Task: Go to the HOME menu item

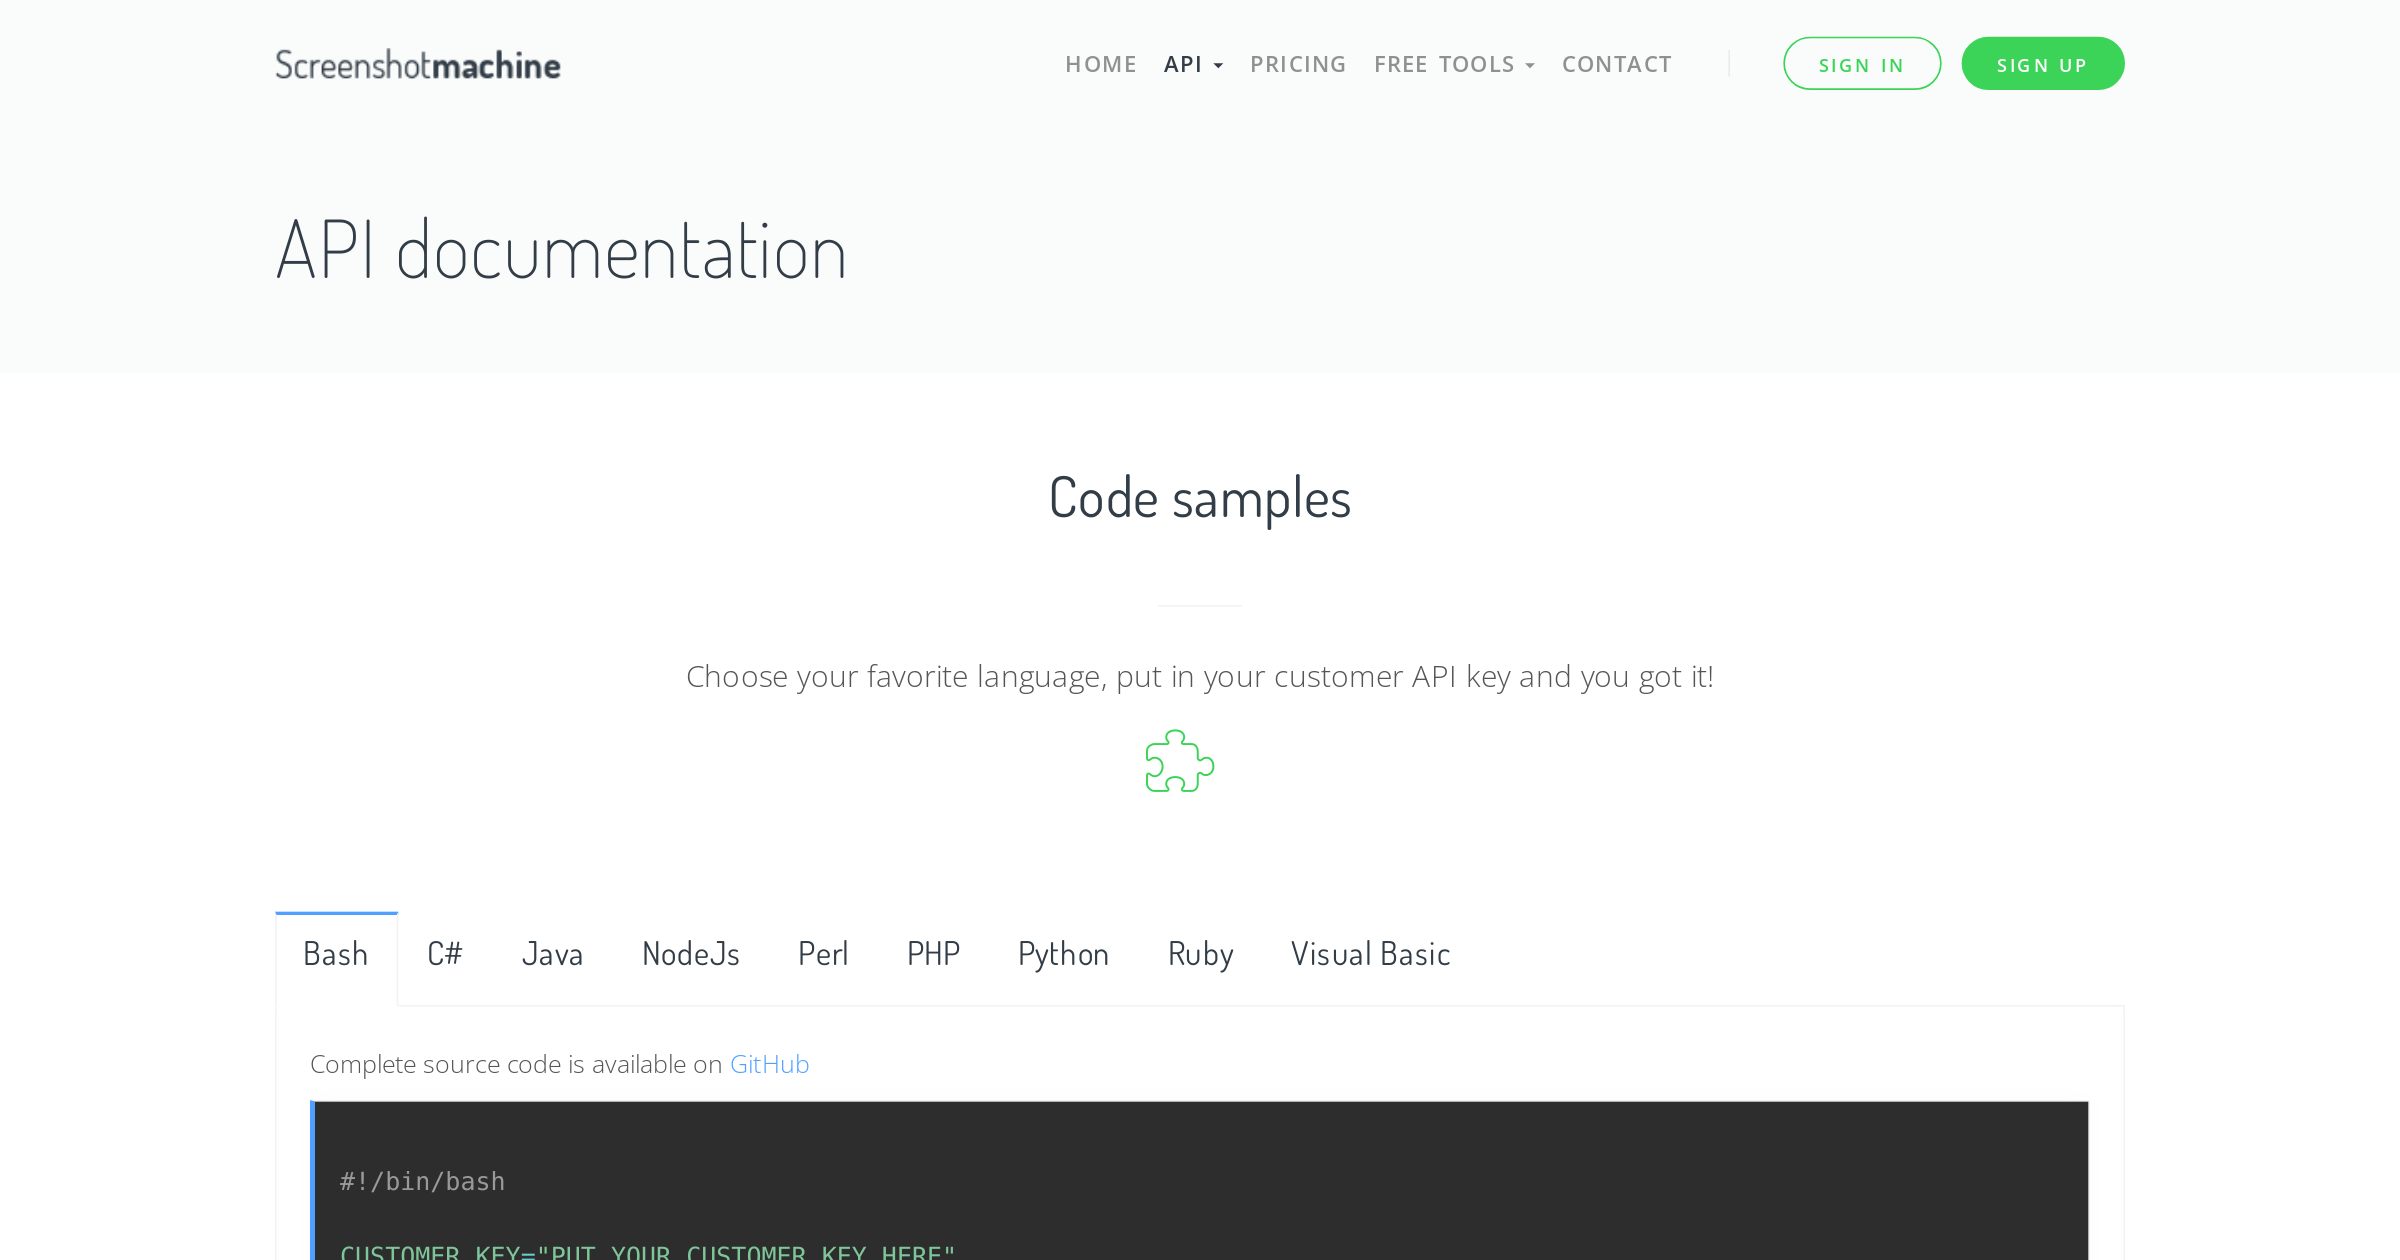Action: (1101, 64)
